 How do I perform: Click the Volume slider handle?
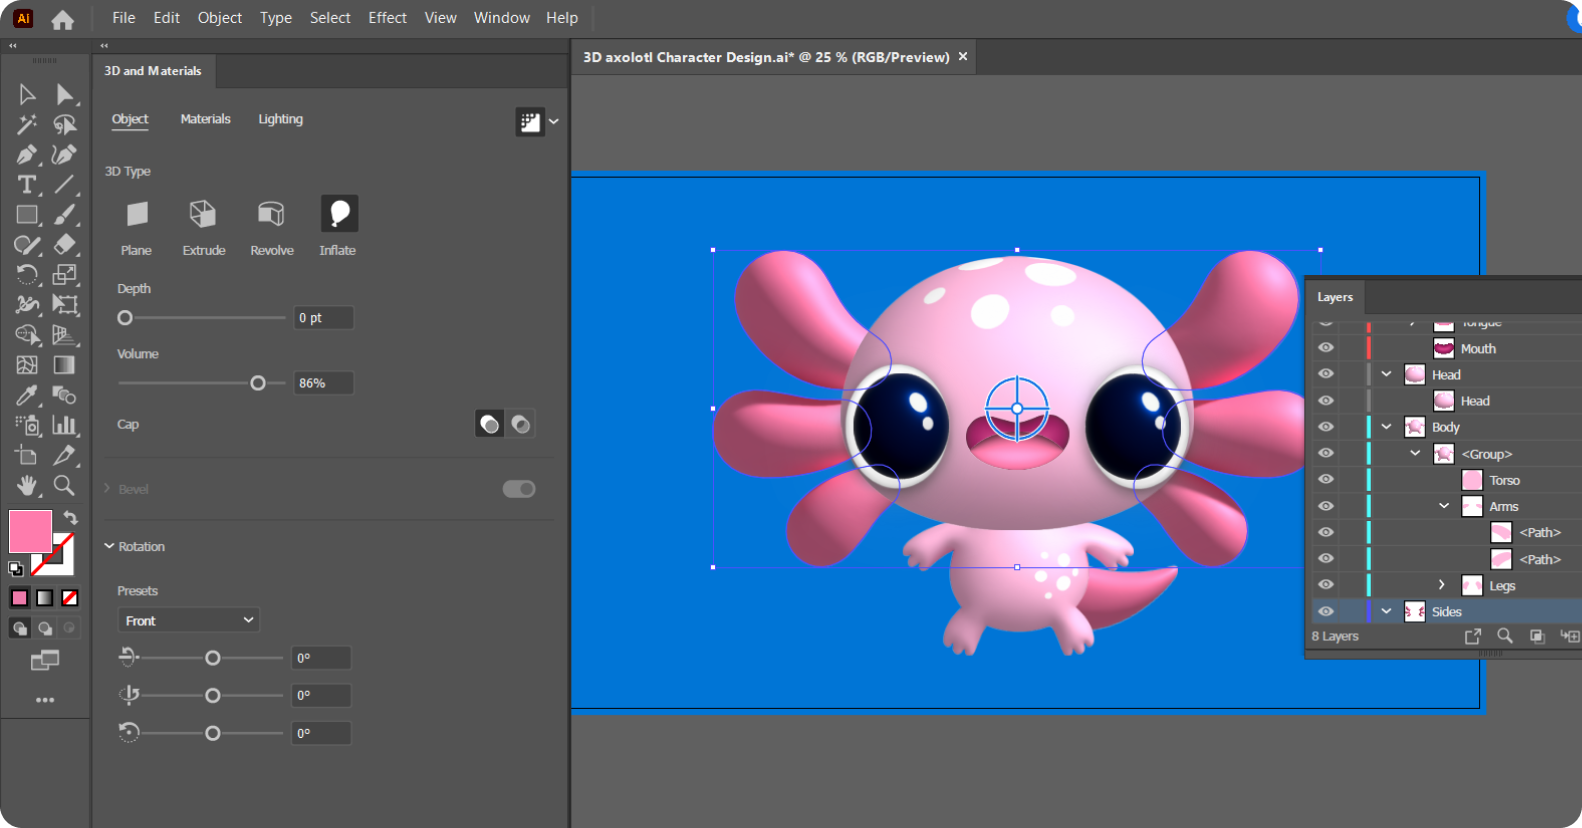point(258,383)
